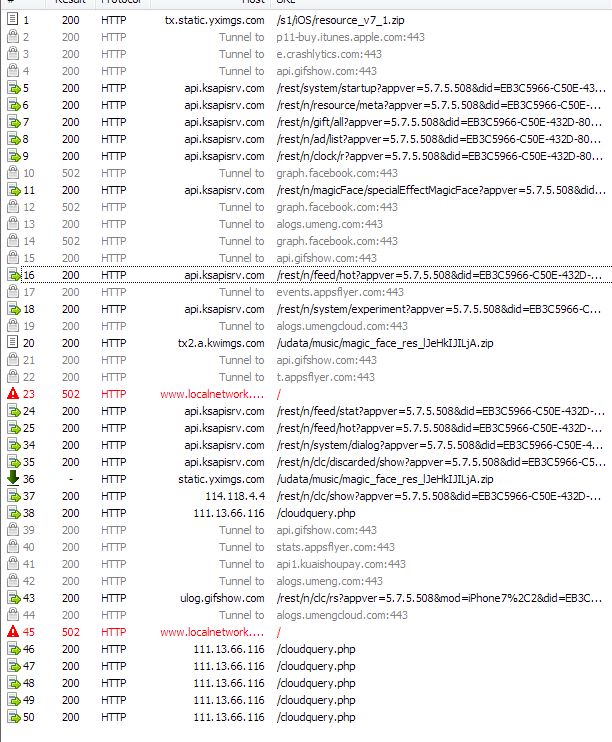Select alogs.umeng.com:443 in session 13
The height and width of the screenshot is (742, 612).
(x=329, y=224)
